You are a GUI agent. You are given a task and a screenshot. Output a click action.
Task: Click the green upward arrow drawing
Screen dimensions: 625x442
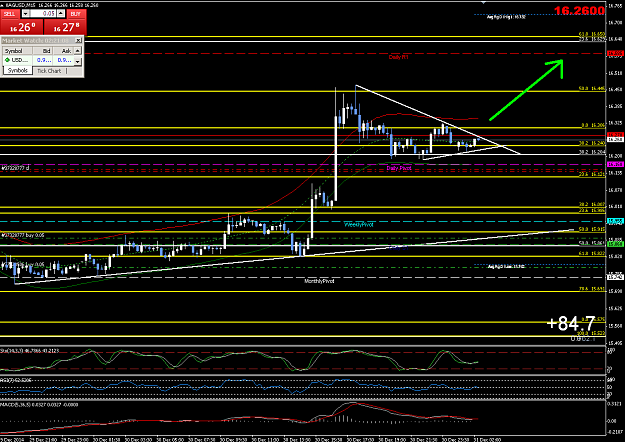tap(527, 89)
